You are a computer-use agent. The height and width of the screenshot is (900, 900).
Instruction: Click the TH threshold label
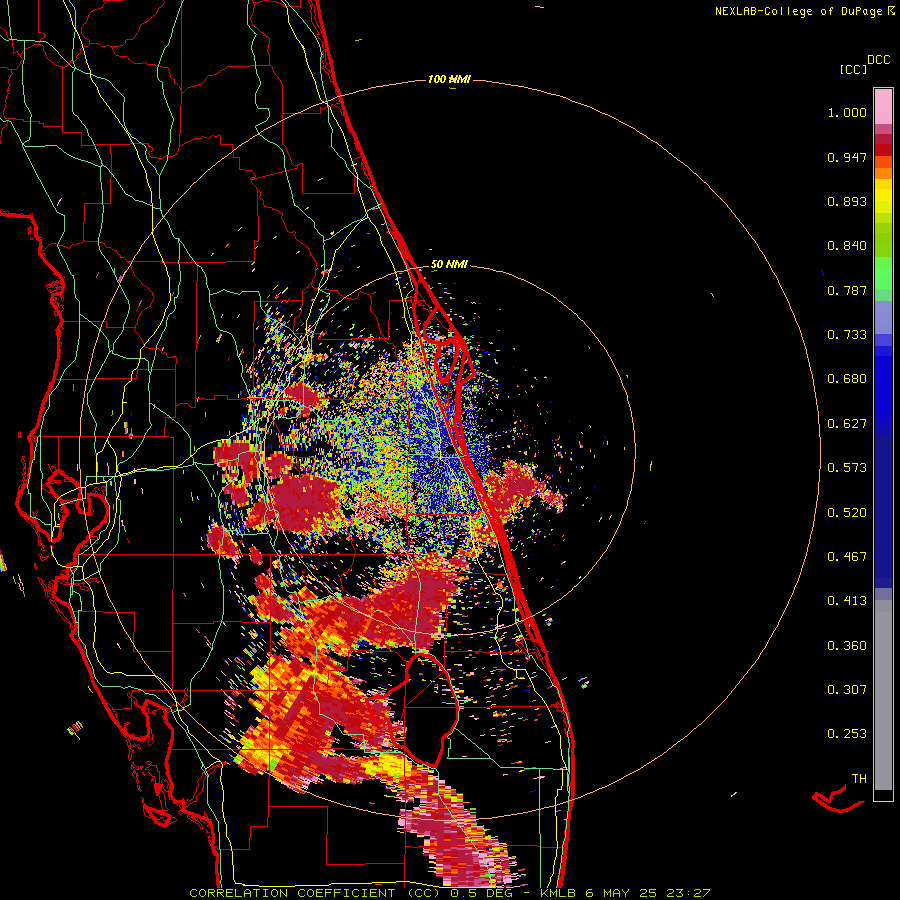point(859,779)
